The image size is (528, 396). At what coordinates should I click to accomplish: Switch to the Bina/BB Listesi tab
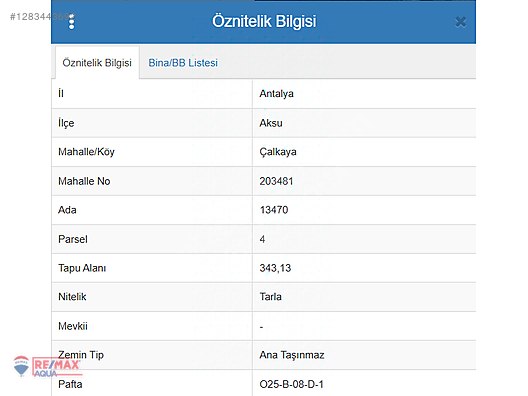point(183,63)
